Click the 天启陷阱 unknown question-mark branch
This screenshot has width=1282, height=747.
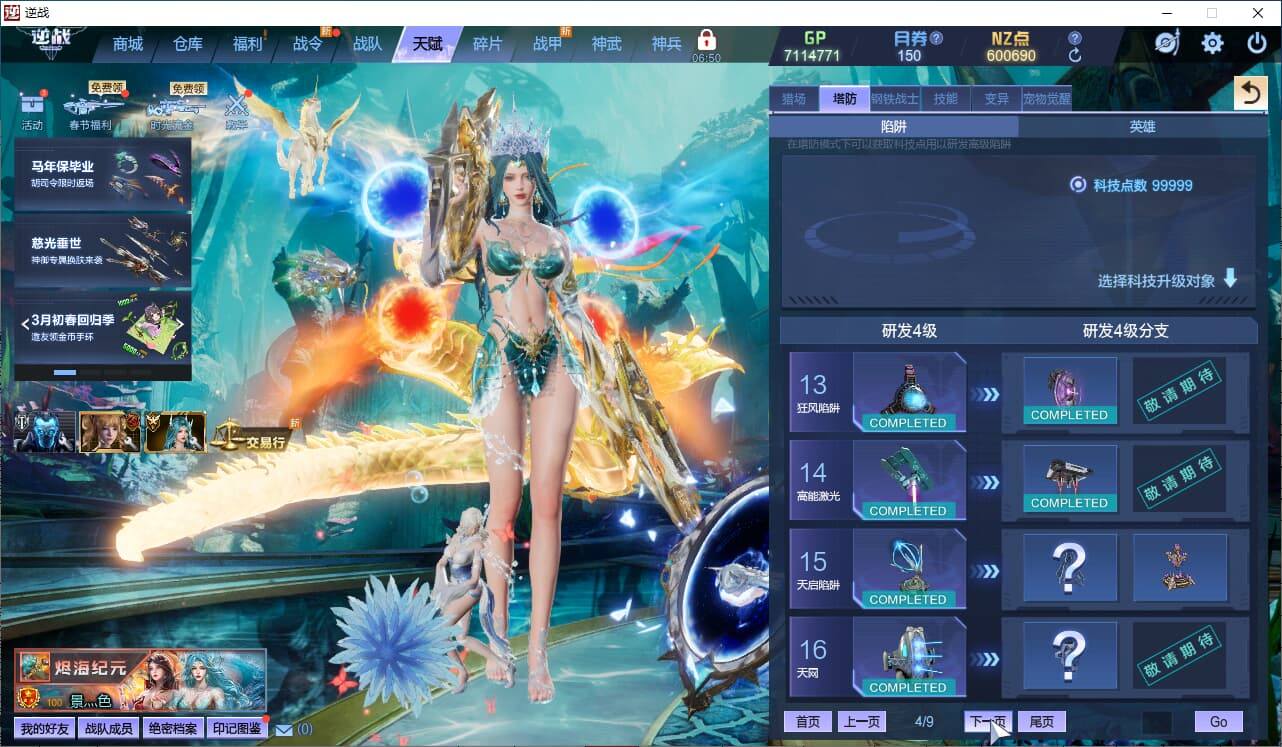point(1070,568)
